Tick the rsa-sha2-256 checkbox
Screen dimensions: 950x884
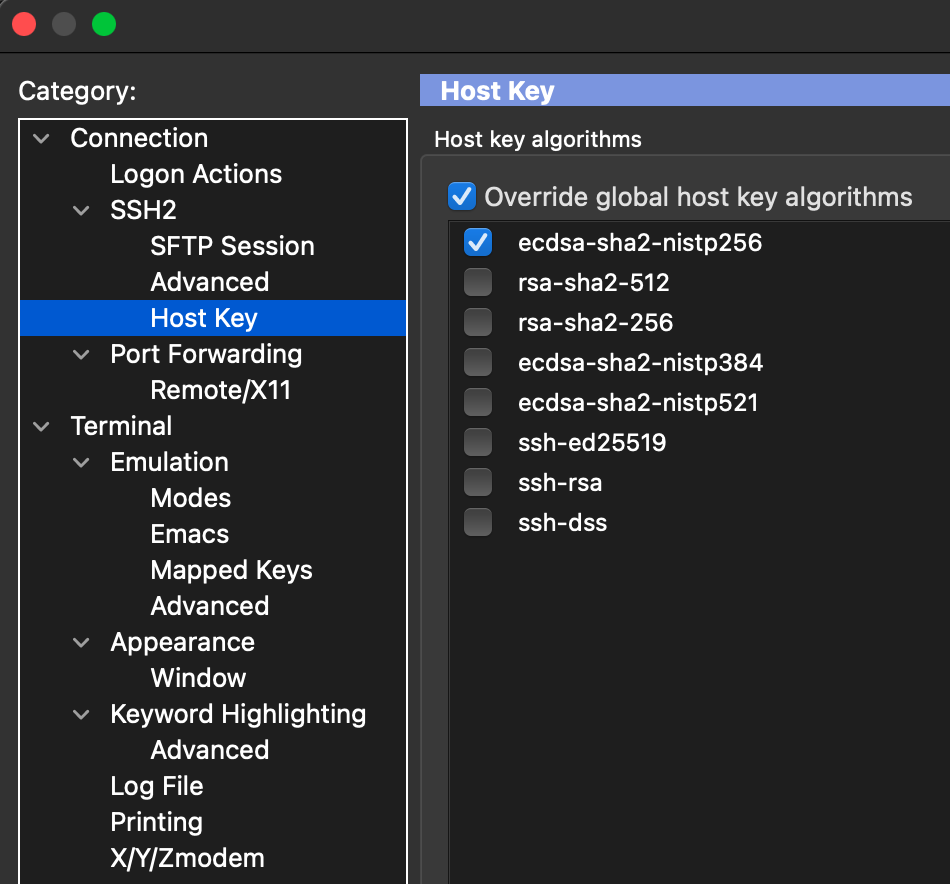478,323
